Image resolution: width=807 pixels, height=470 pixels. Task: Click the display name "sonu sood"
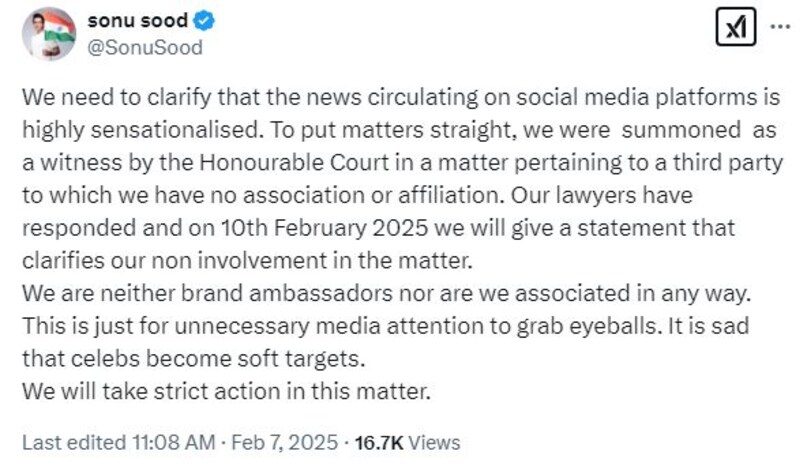(137, 21)
